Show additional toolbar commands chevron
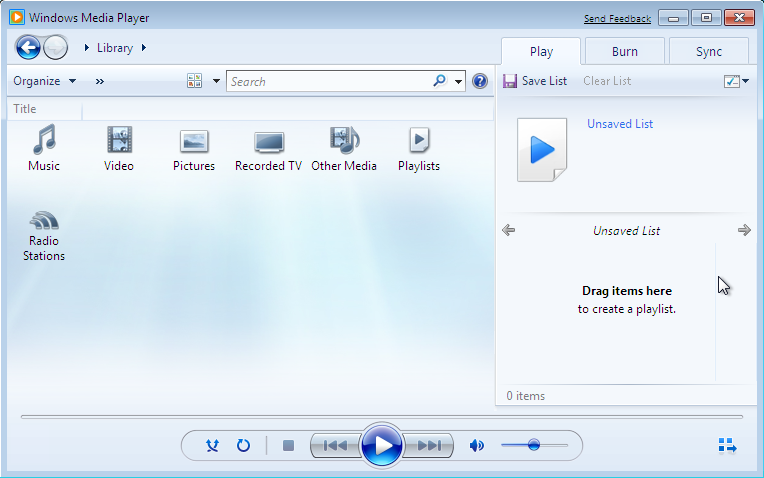The width and height of the screenshot is (764, 478). (x=100, y=81)
